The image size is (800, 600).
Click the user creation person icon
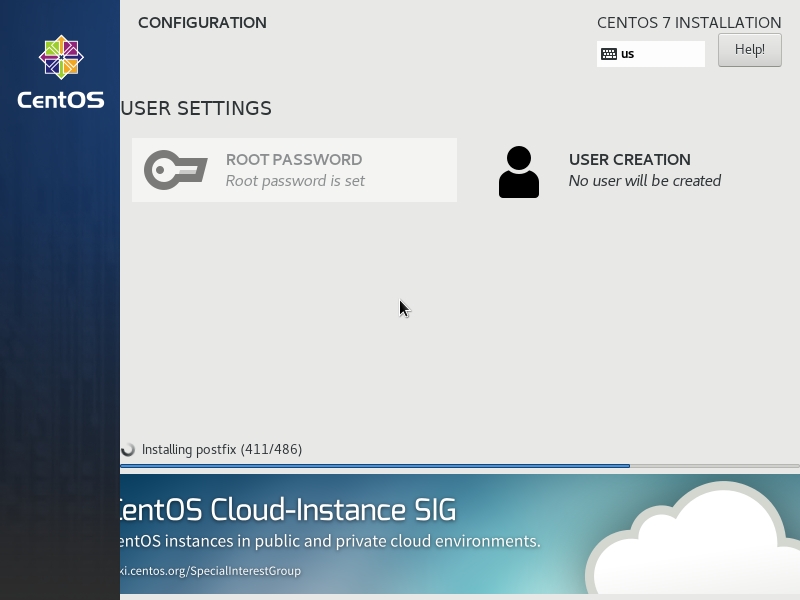(x=518, y=172)
